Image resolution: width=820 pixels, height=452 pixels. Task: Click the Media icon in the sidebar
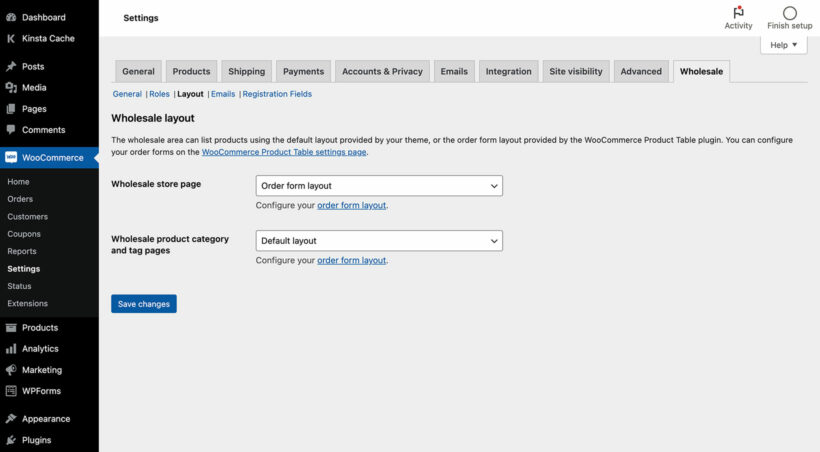click(x=11, y=87)
